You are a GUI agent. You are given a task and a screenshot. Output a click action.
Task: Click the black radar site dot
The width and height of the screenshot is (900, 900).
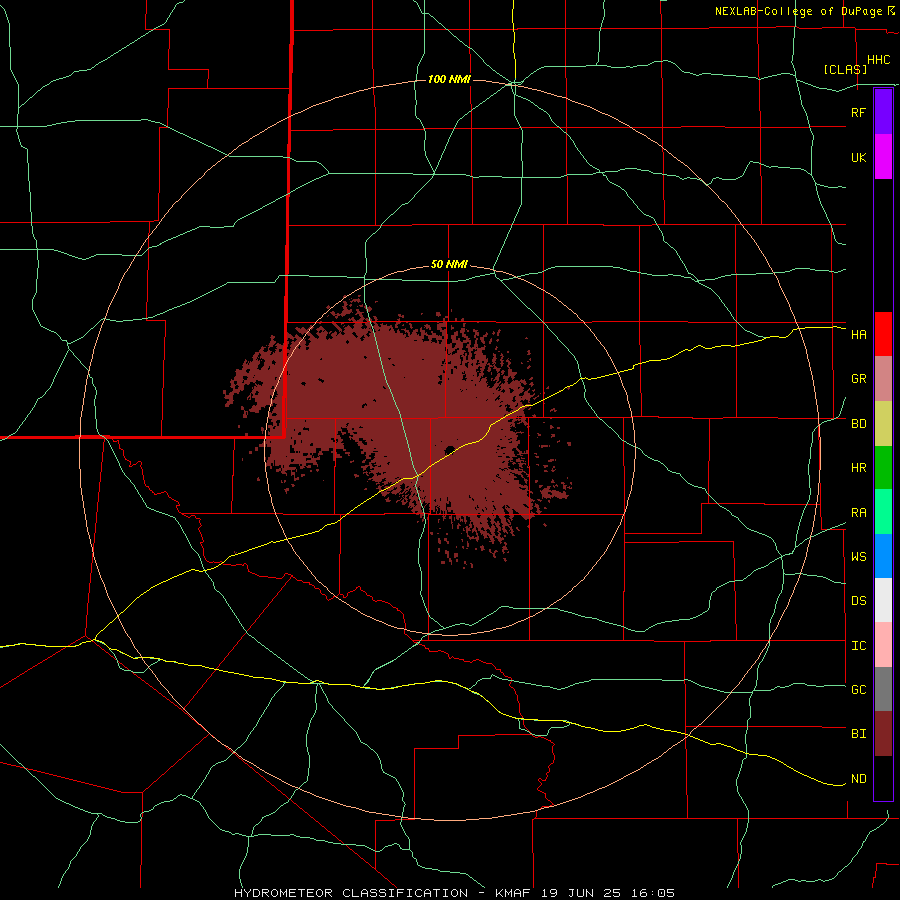coord(450,449)
